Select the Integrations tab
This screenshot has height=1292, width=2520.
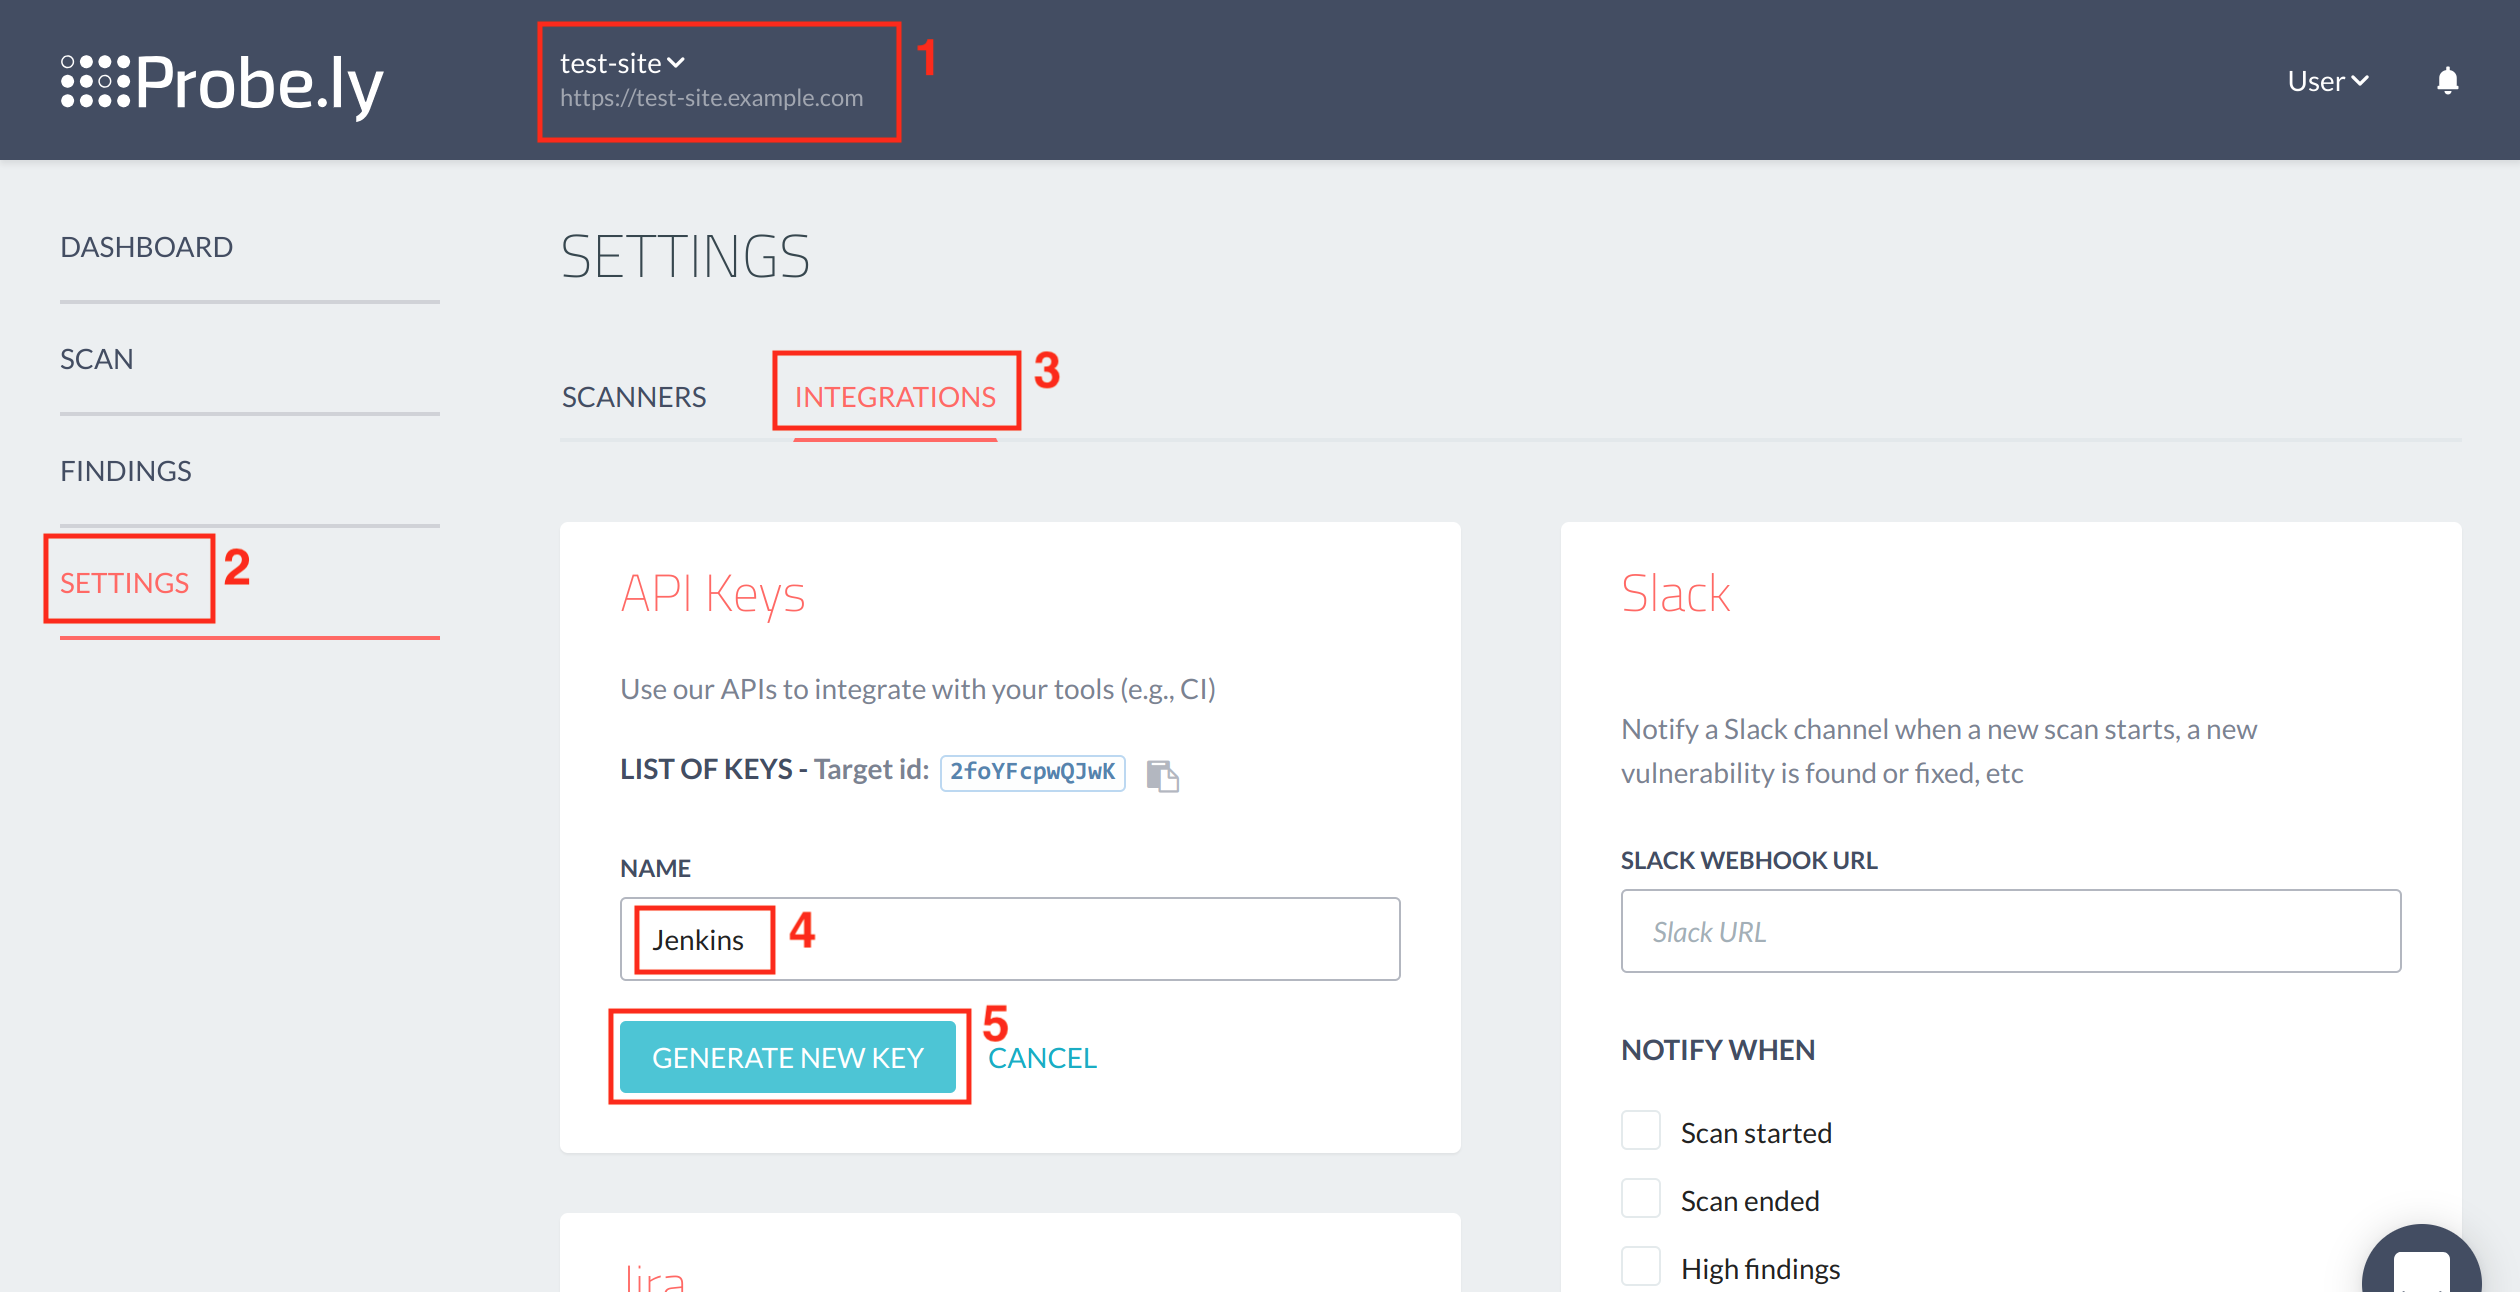(895, 397)
